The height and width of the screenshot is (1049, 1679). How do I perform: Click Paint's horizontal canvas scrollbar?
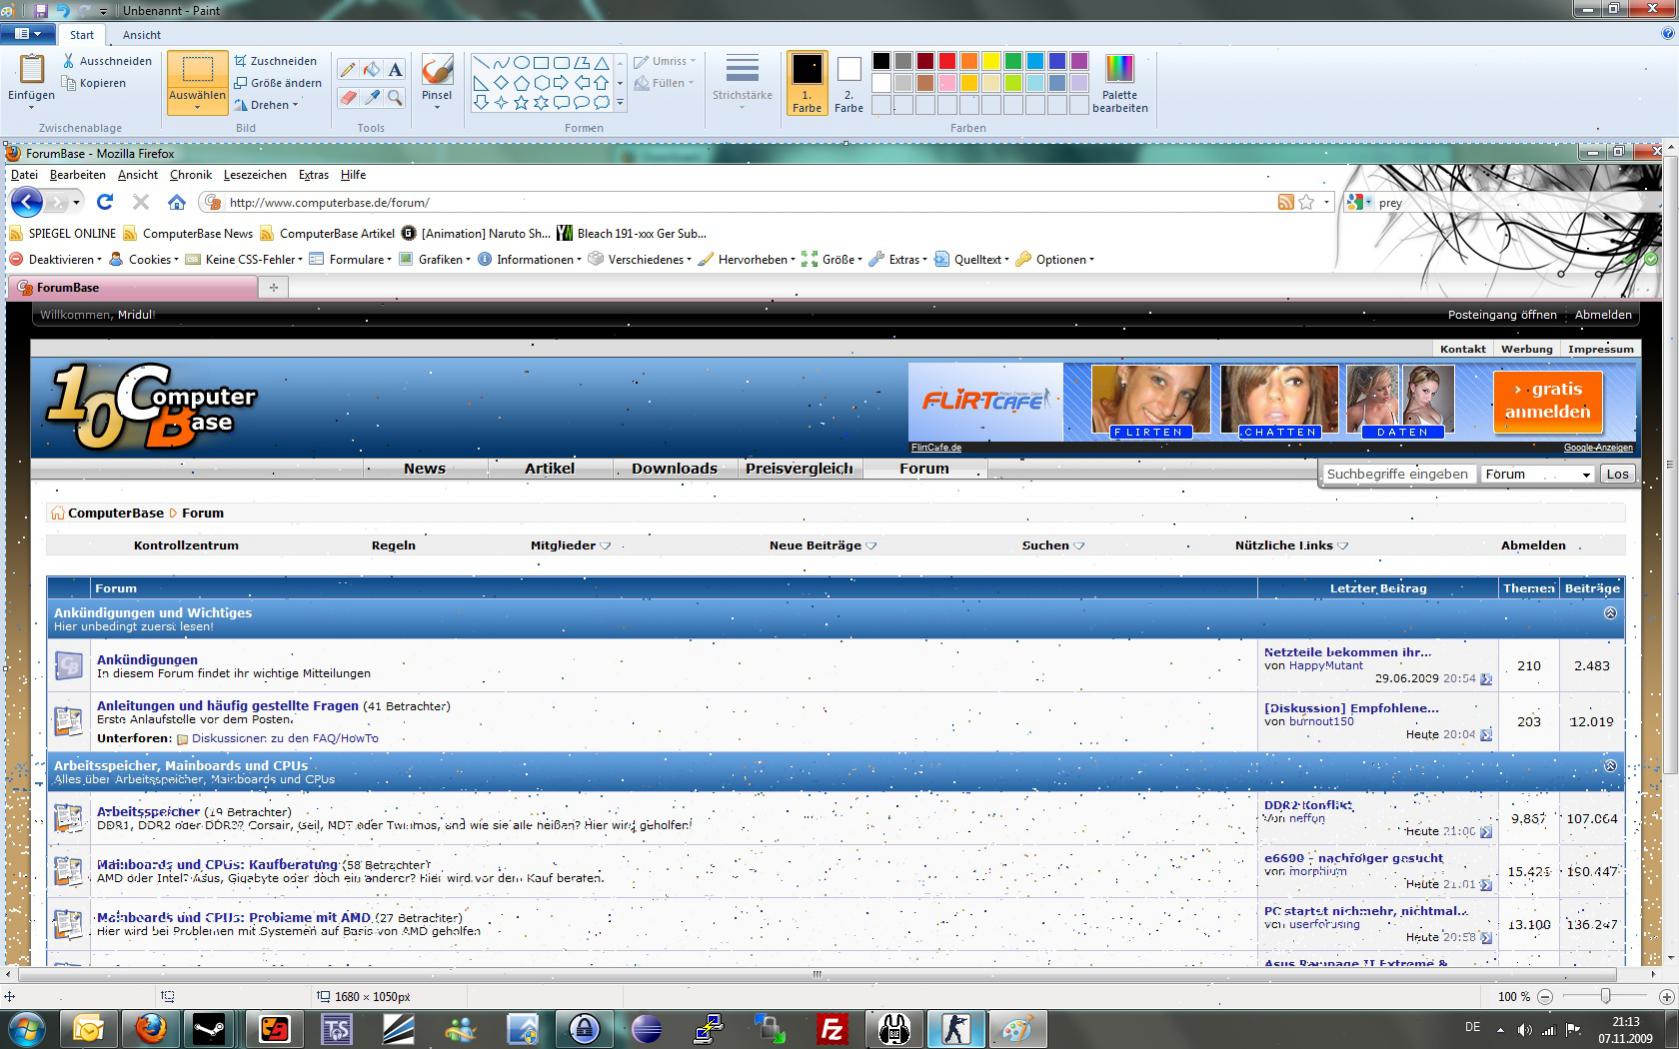(x=817, y=974)
